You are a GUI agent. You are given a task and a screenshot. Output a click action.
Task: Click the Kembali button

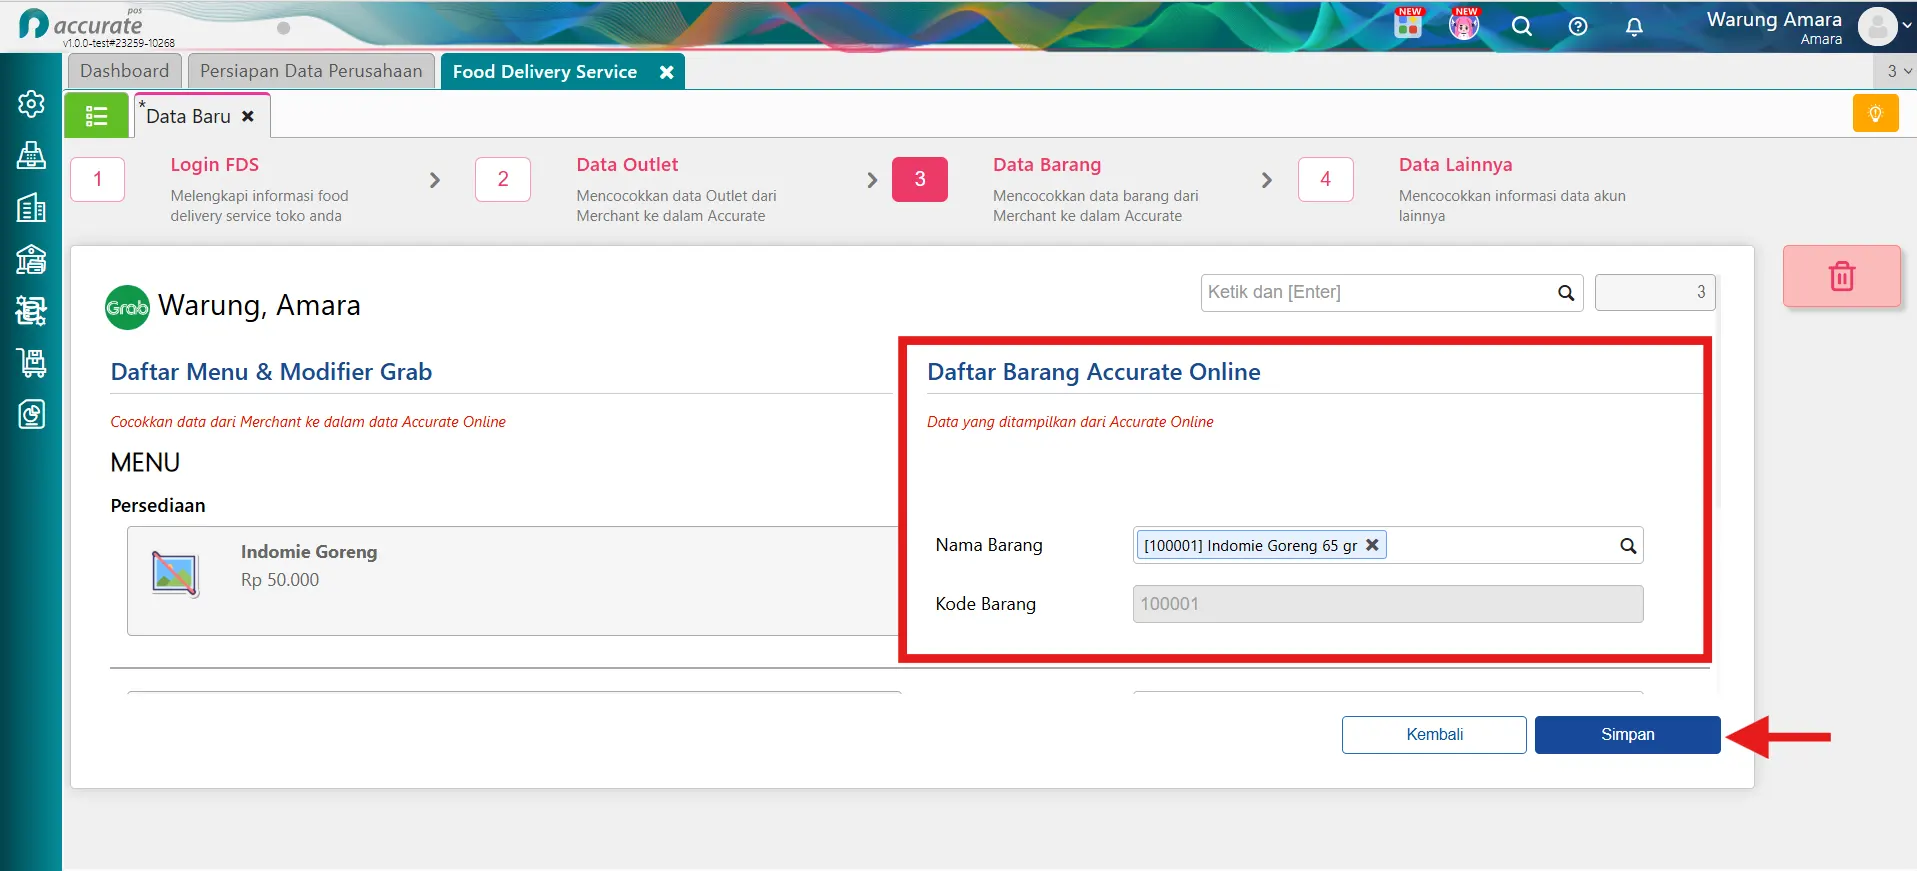tap(1434, 735)
